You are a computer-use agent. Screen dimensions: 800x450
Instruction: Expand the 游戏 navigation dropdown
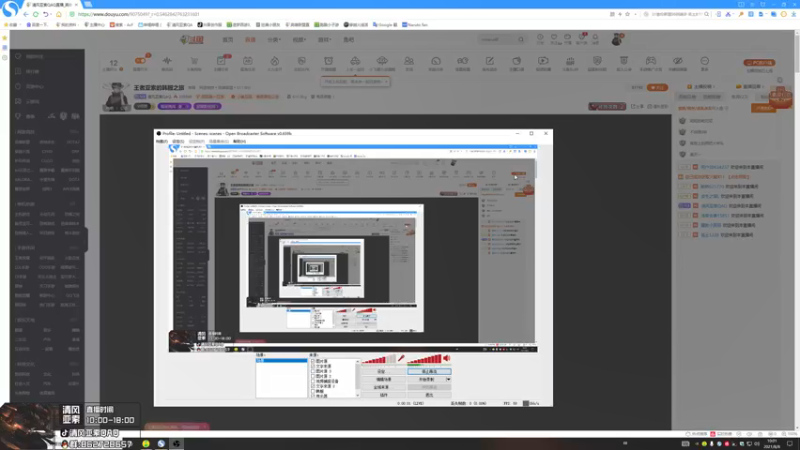[324, 39]
